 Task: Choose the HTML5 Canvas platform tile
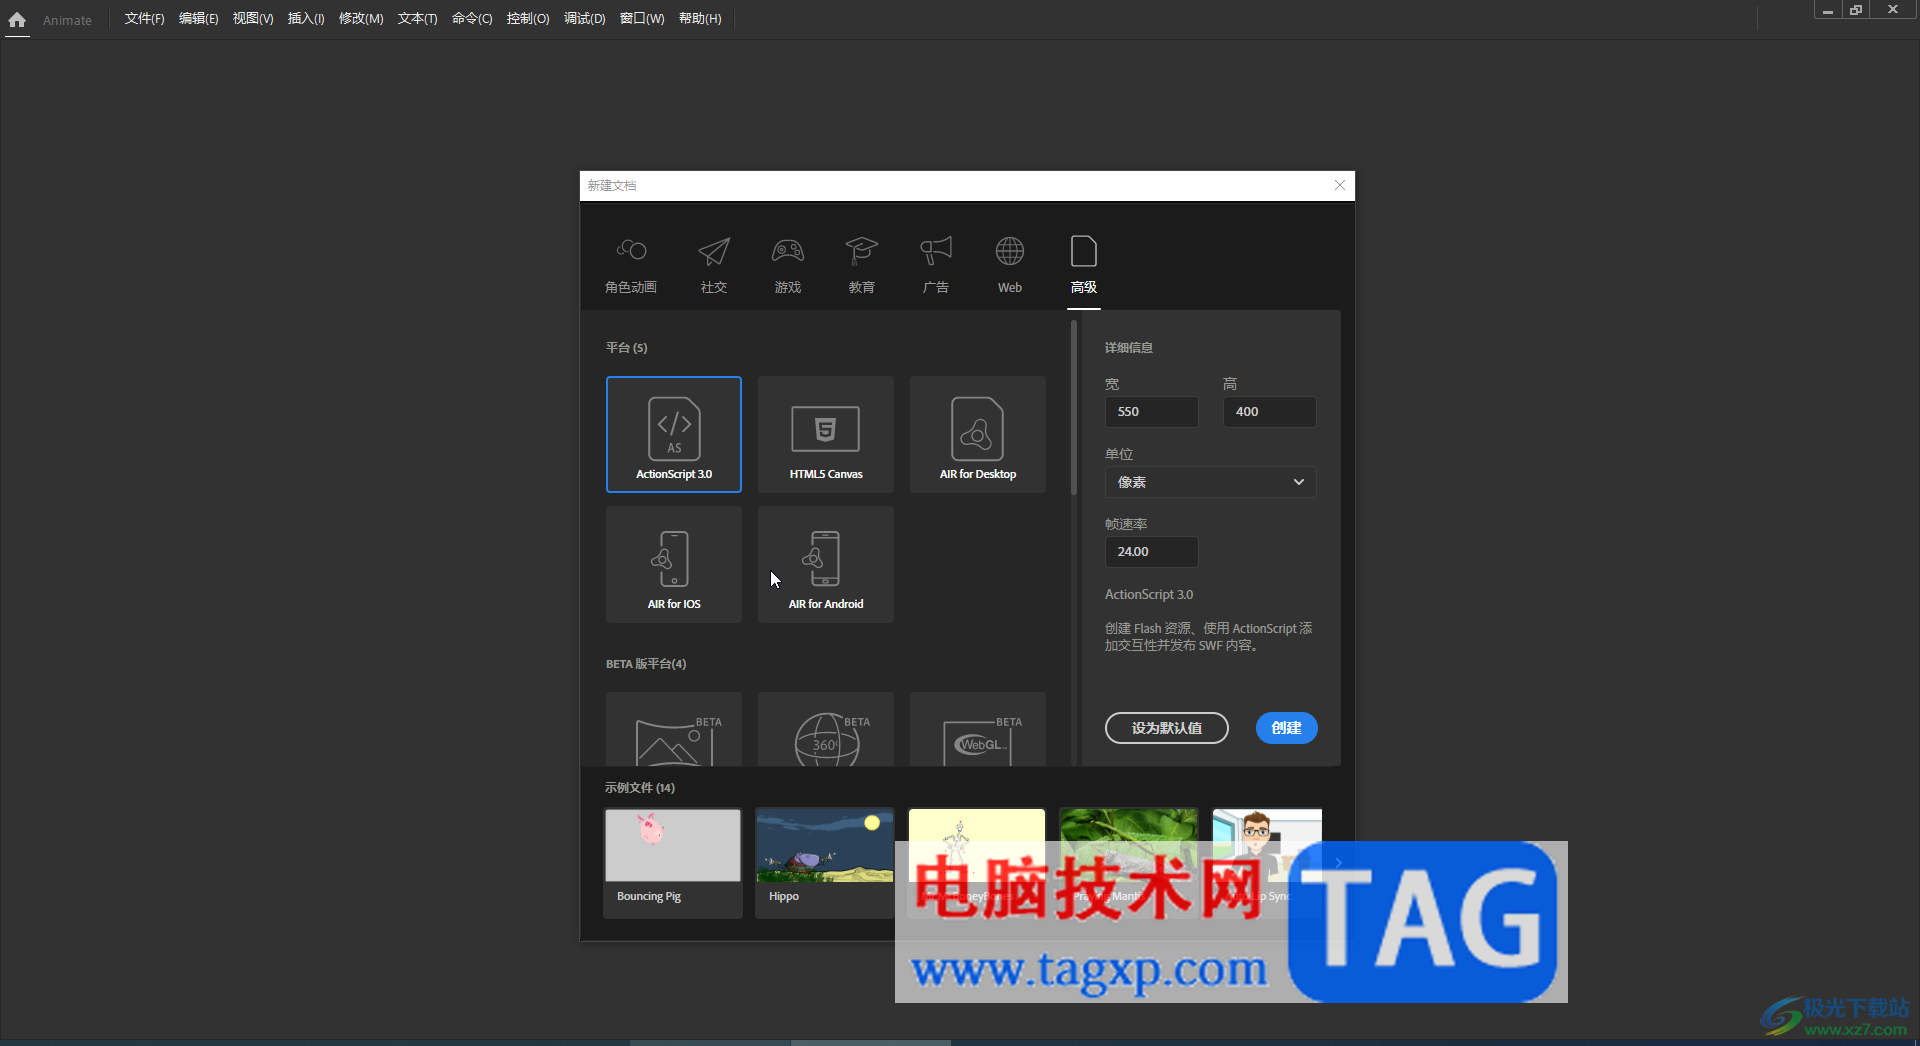[x=826, y=434]
